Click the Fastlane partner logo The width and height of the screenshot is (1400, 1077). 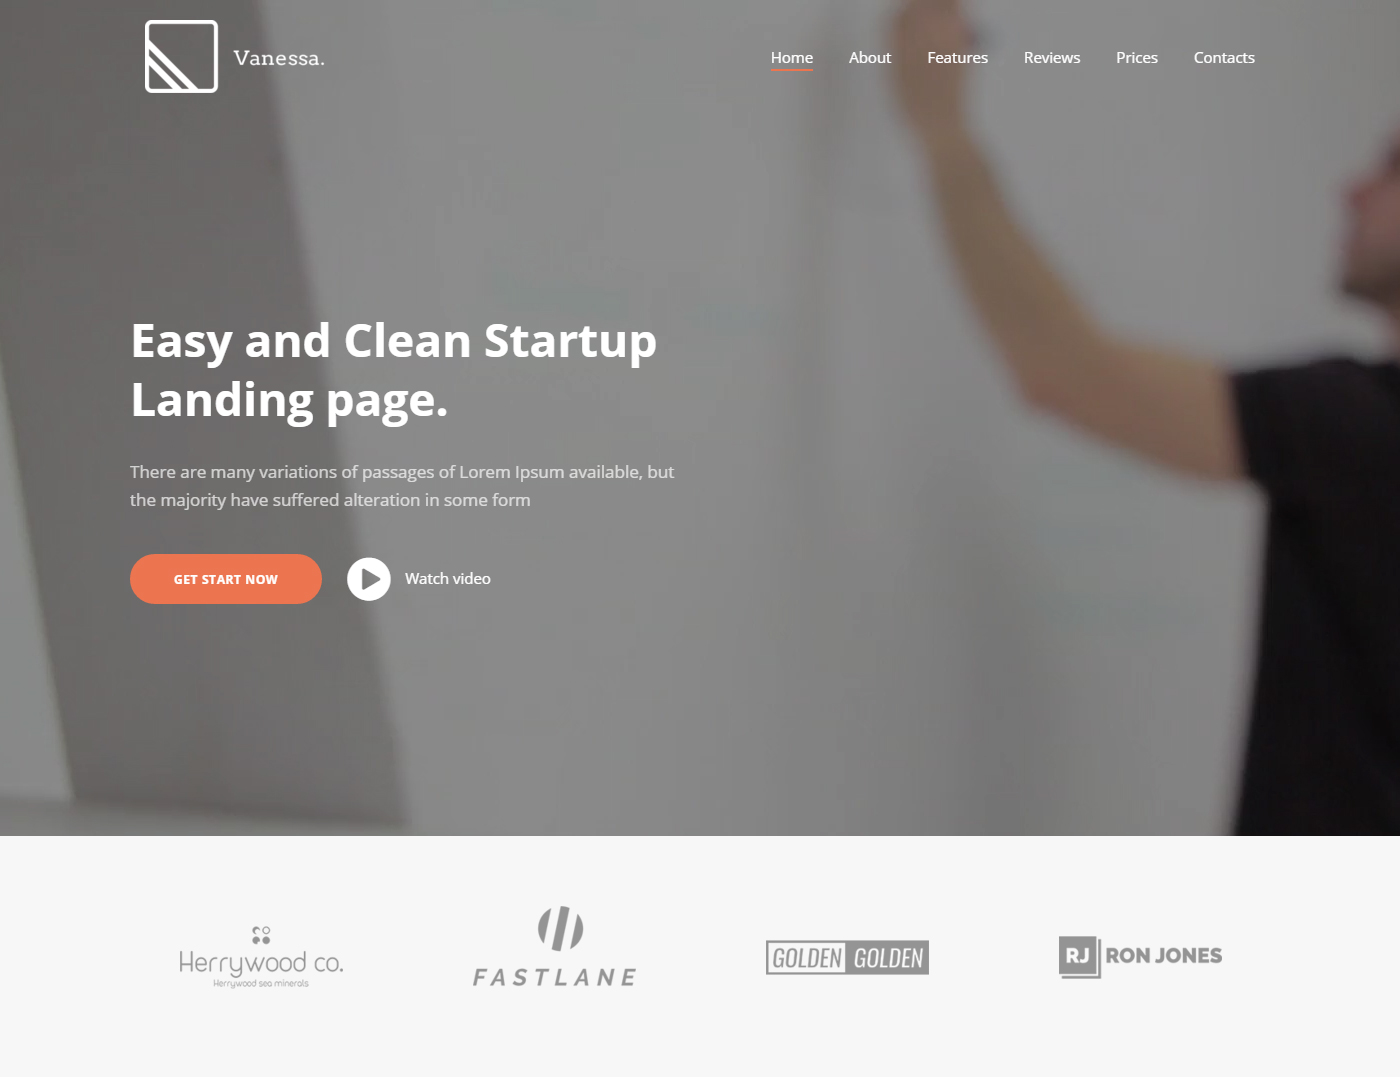pyautogui.click(x=555, y=947)
